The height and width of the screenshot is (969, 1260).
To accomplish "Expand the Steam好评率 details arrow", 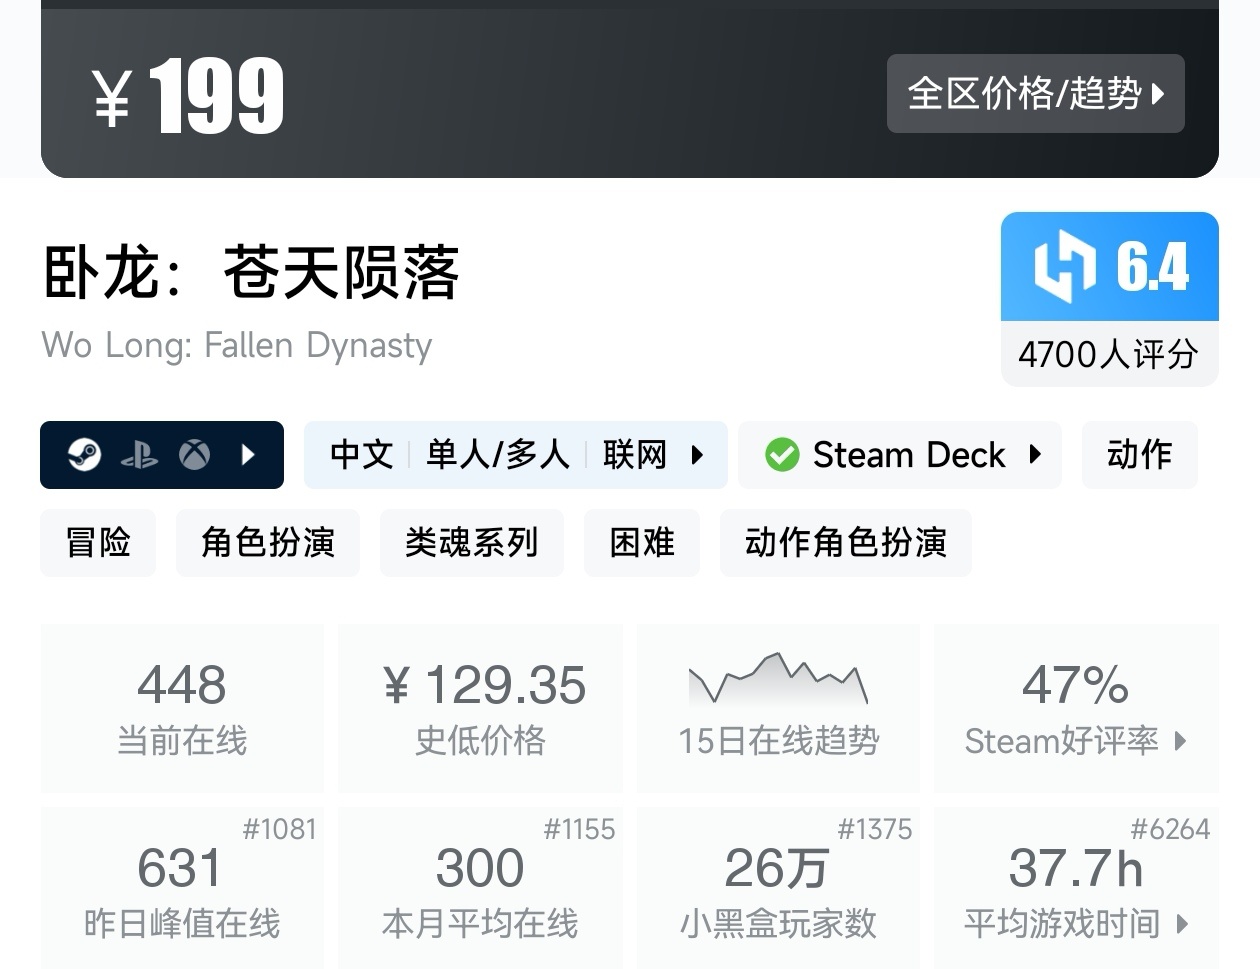I will 1181,741.
